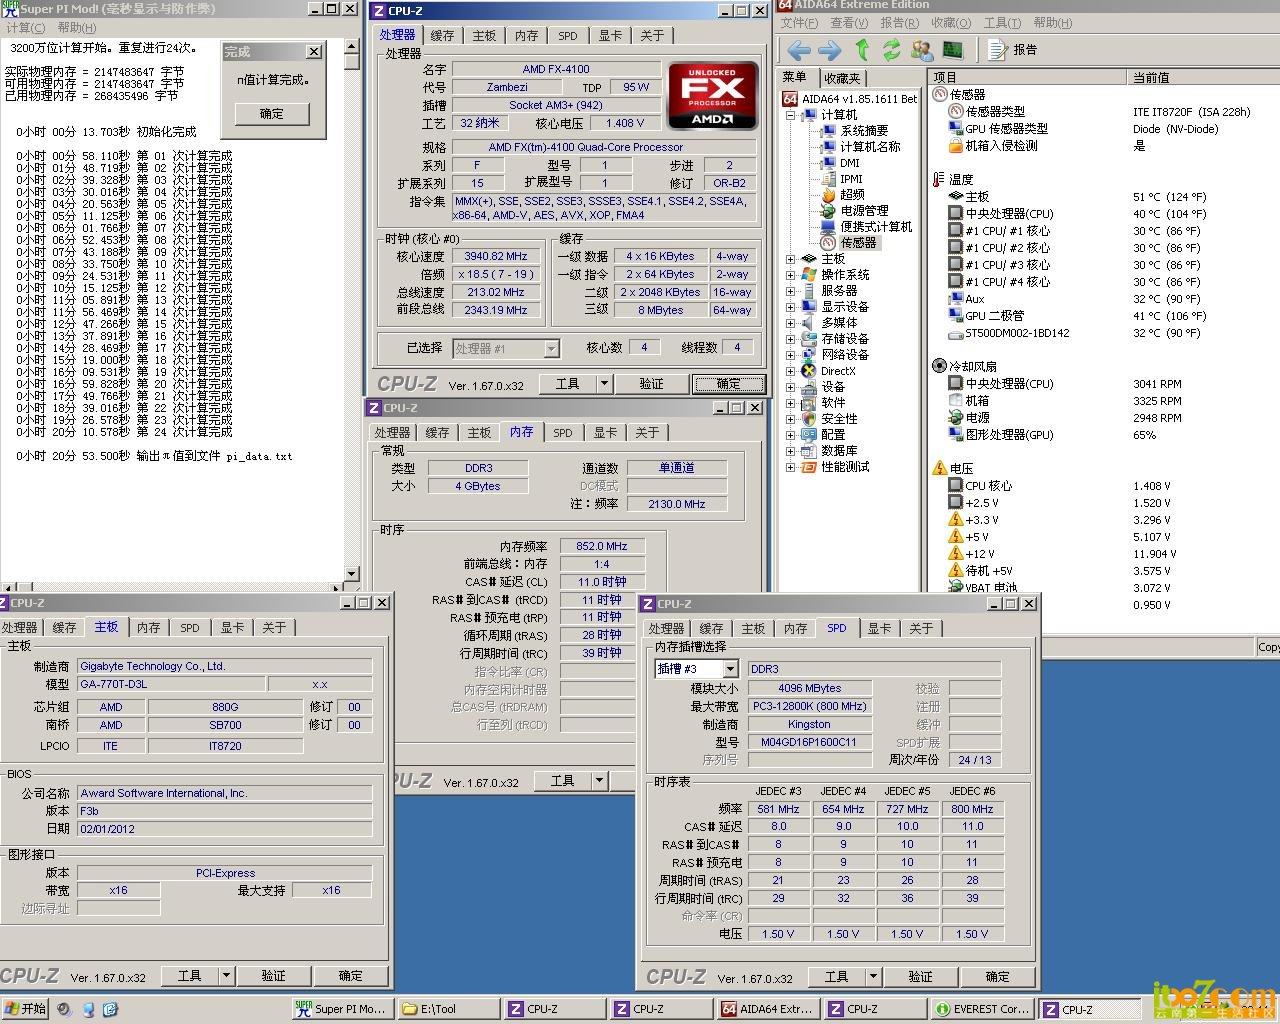1280x1024 pixels.
Task: Expand the 数据库 tree node
Action: 790,451
